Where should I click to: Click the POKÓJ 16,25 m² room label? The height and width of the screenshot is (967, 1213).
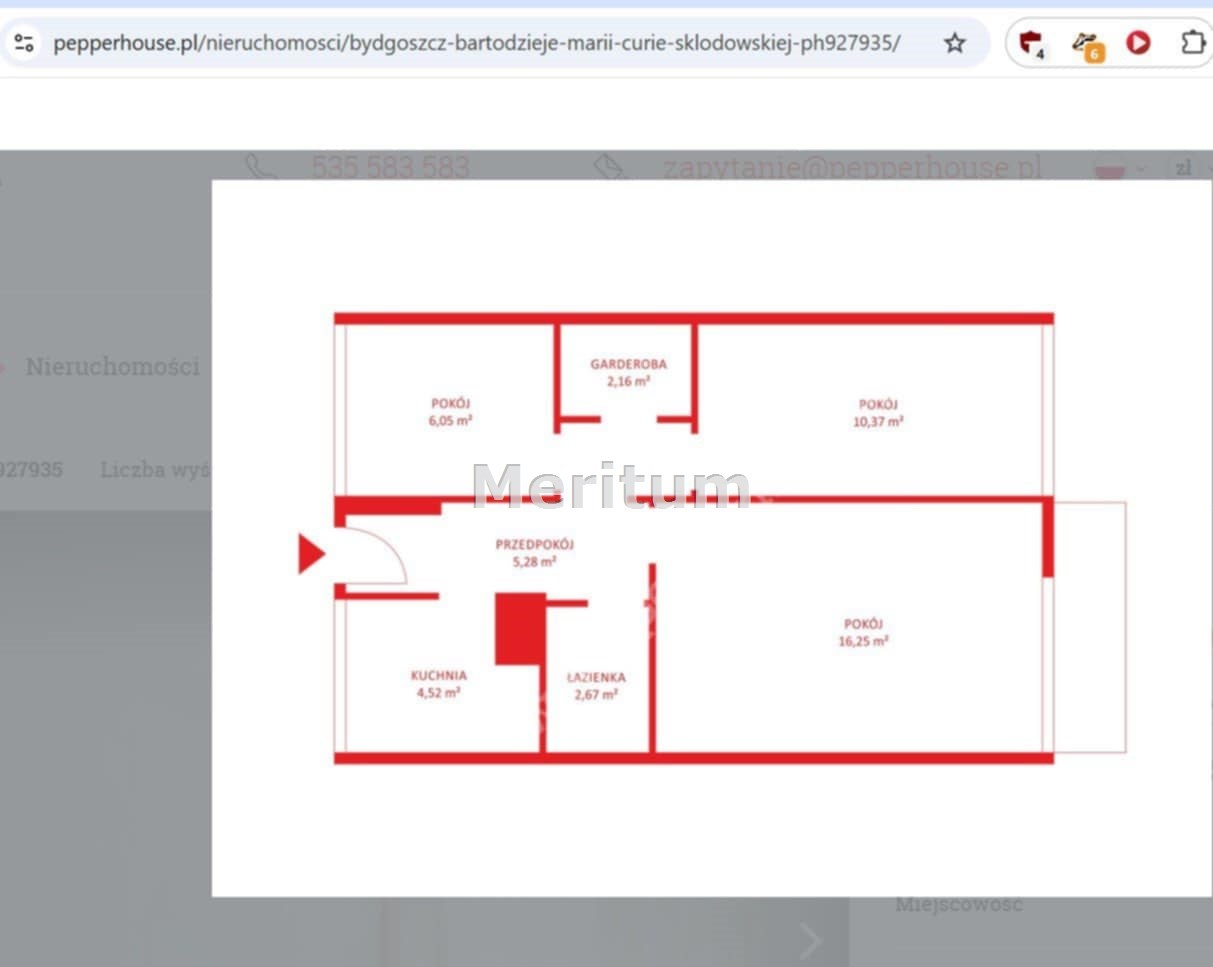(x=863, y=633)
